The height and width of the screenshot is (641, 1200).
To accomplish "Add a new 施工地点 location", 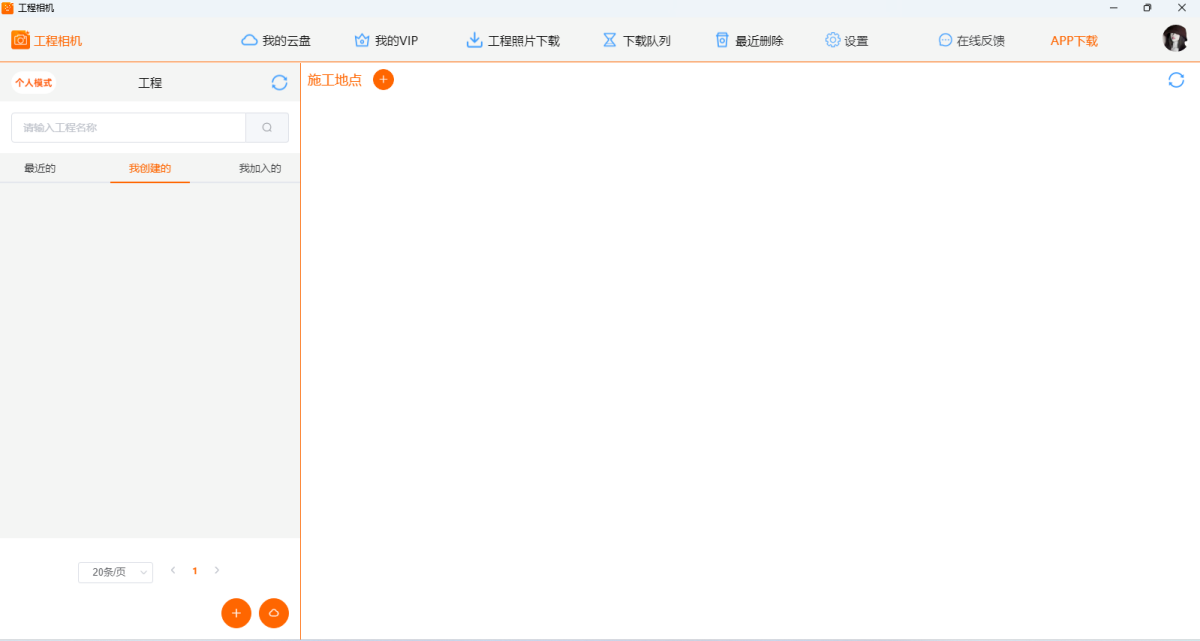I will click(383, 80).
